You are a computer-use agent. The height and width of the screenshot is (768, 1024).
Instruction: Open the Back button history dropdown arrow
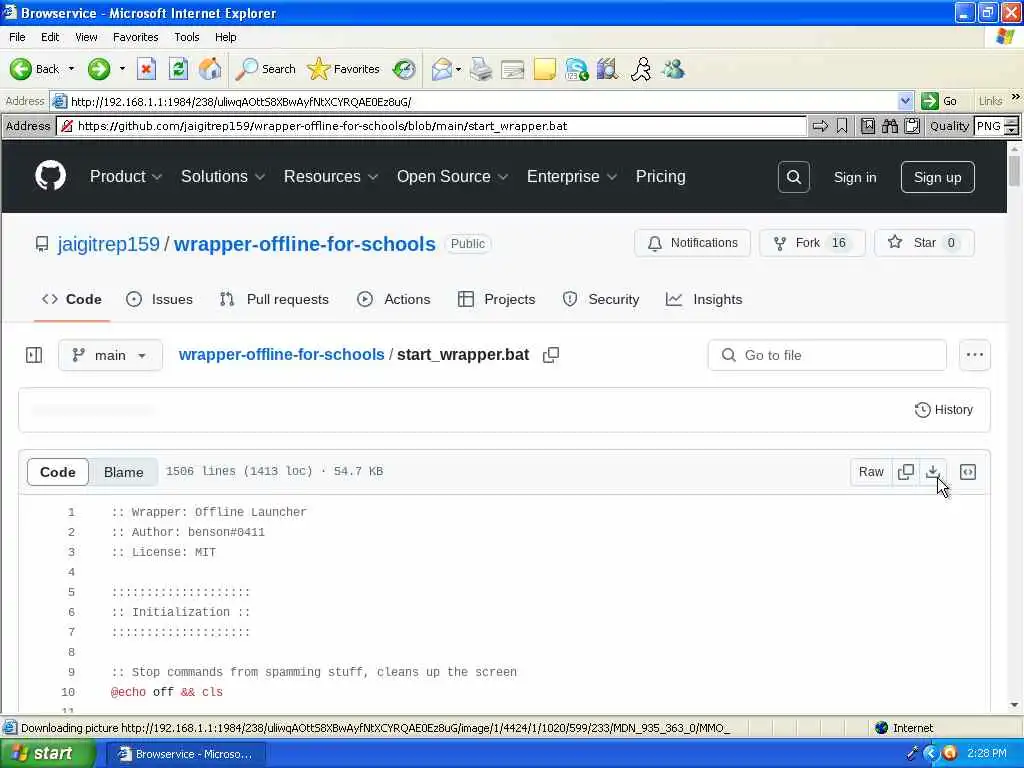[x=71, y=69]
